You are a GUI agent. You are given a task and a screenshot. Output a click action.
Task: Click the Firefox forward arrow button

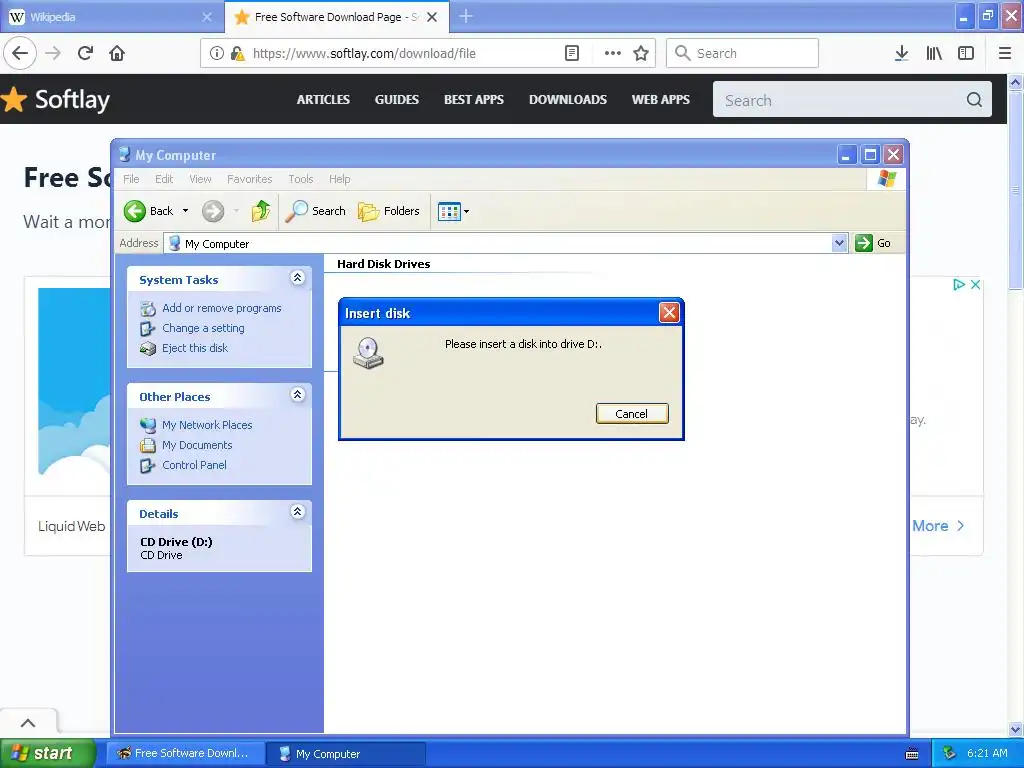(53, 53)
